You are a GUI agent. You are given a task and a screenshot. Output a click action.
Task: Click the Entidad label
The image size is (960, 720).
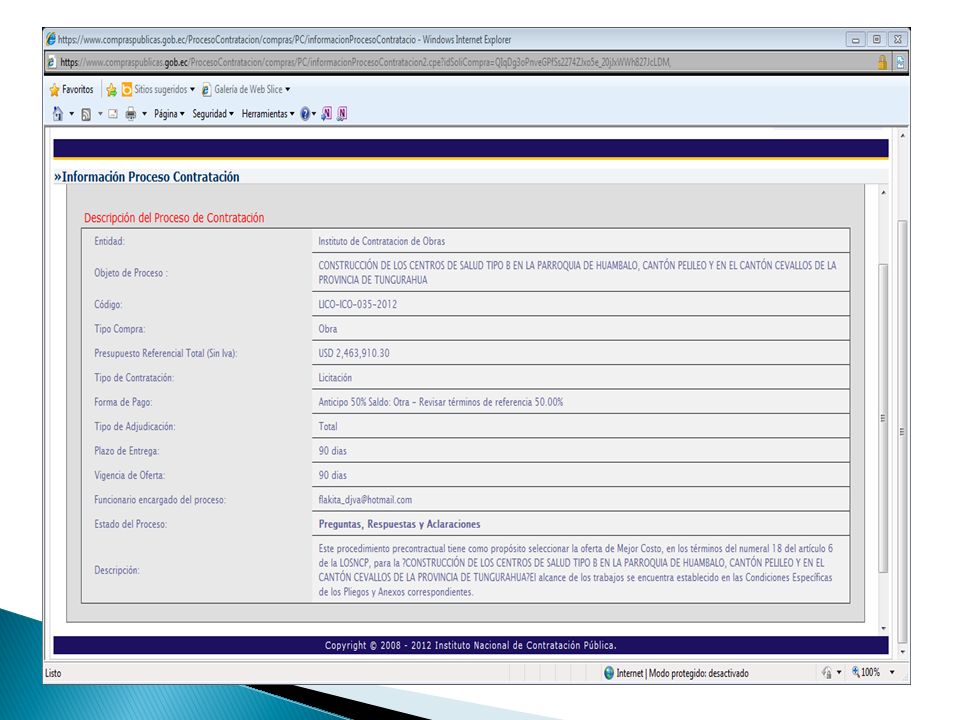109,241
